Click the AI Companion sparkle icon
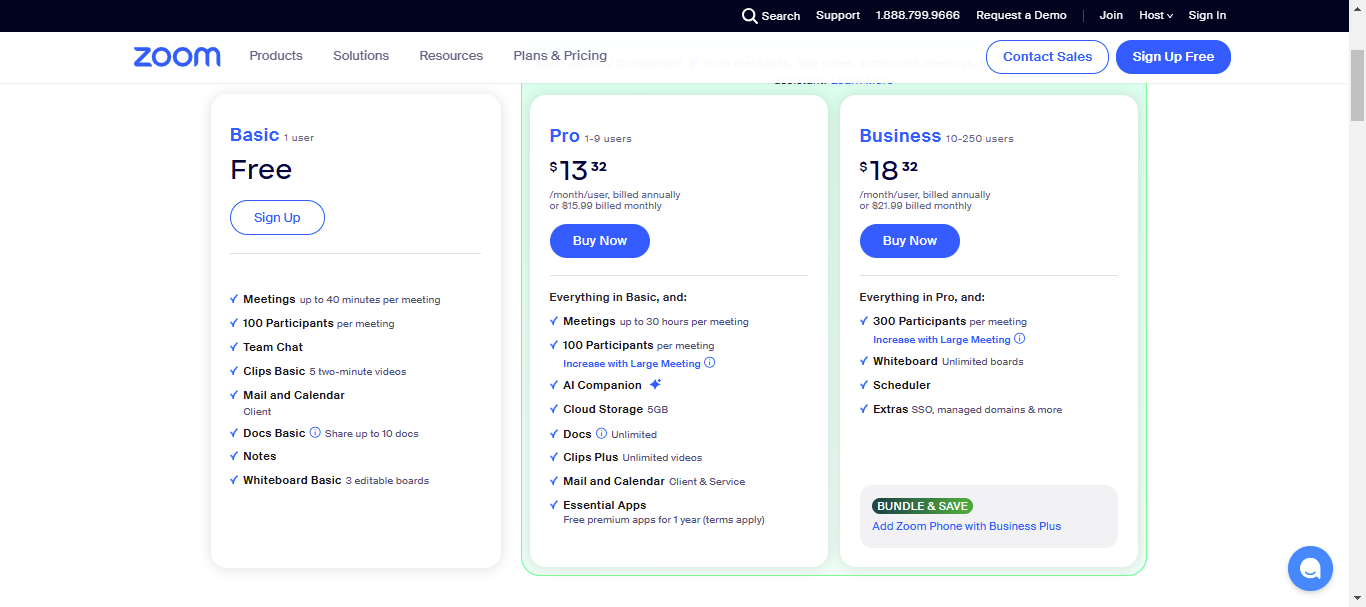 [655, 385]
